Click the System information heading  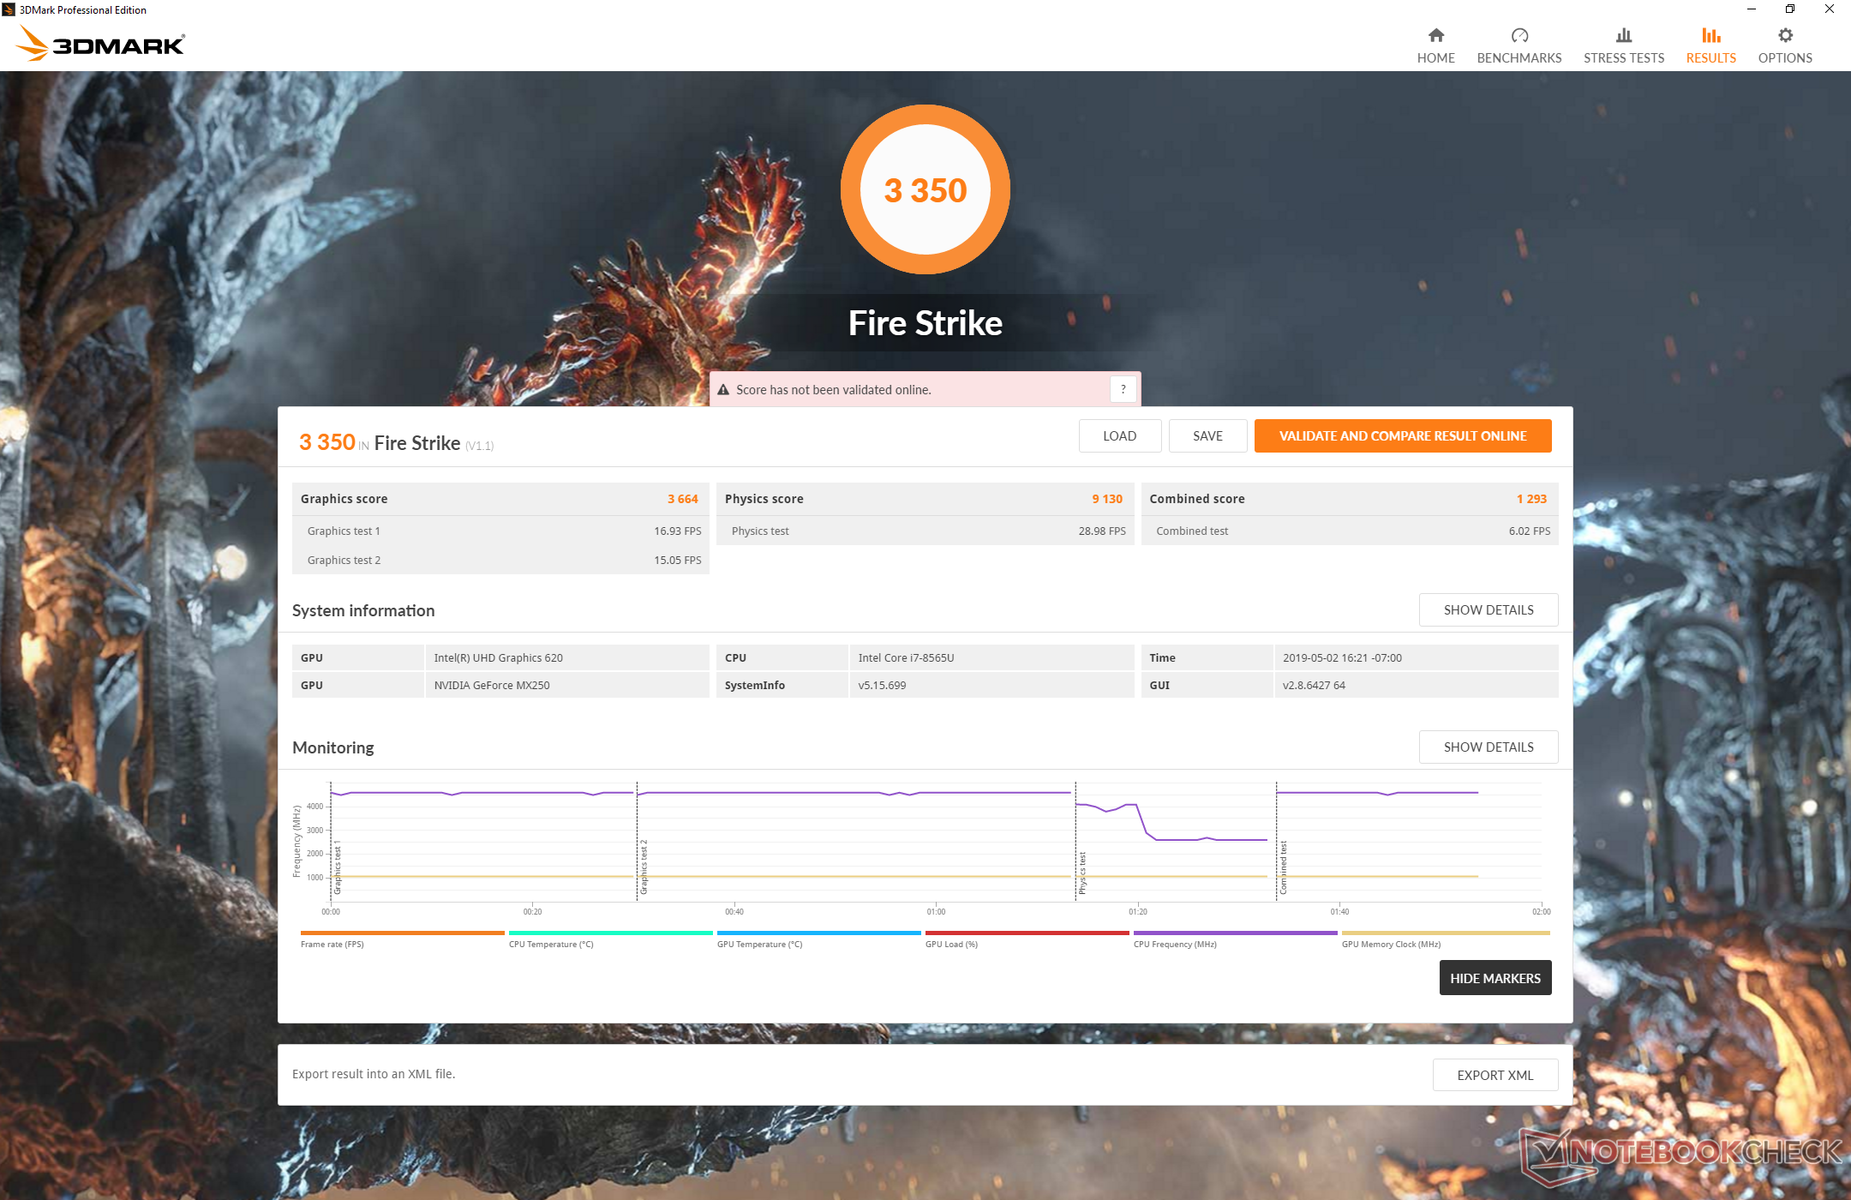[x=363, y=610]
